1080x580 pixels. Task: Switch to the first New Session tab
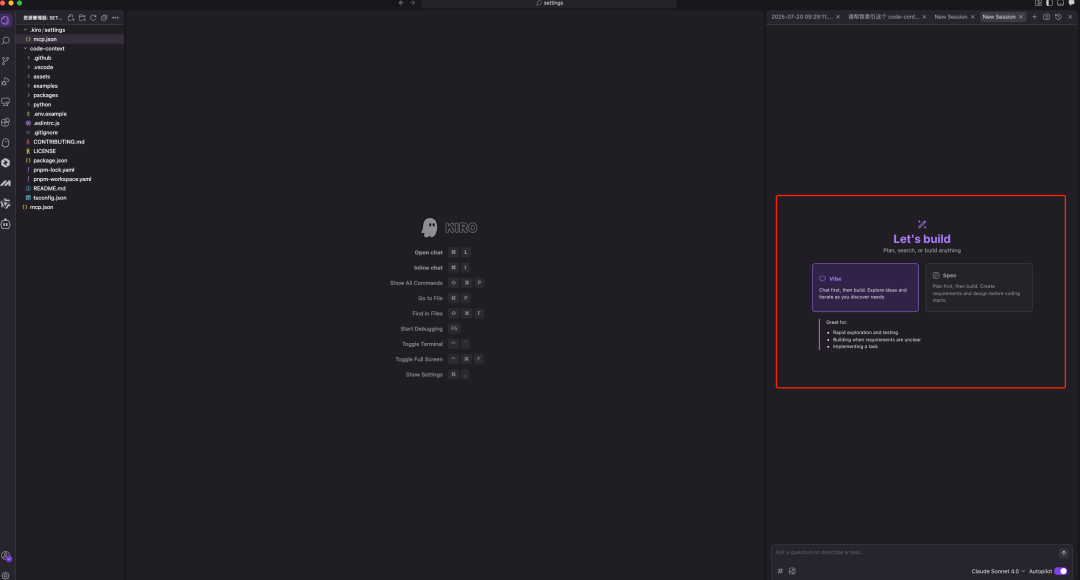click(x=951, y=17)
